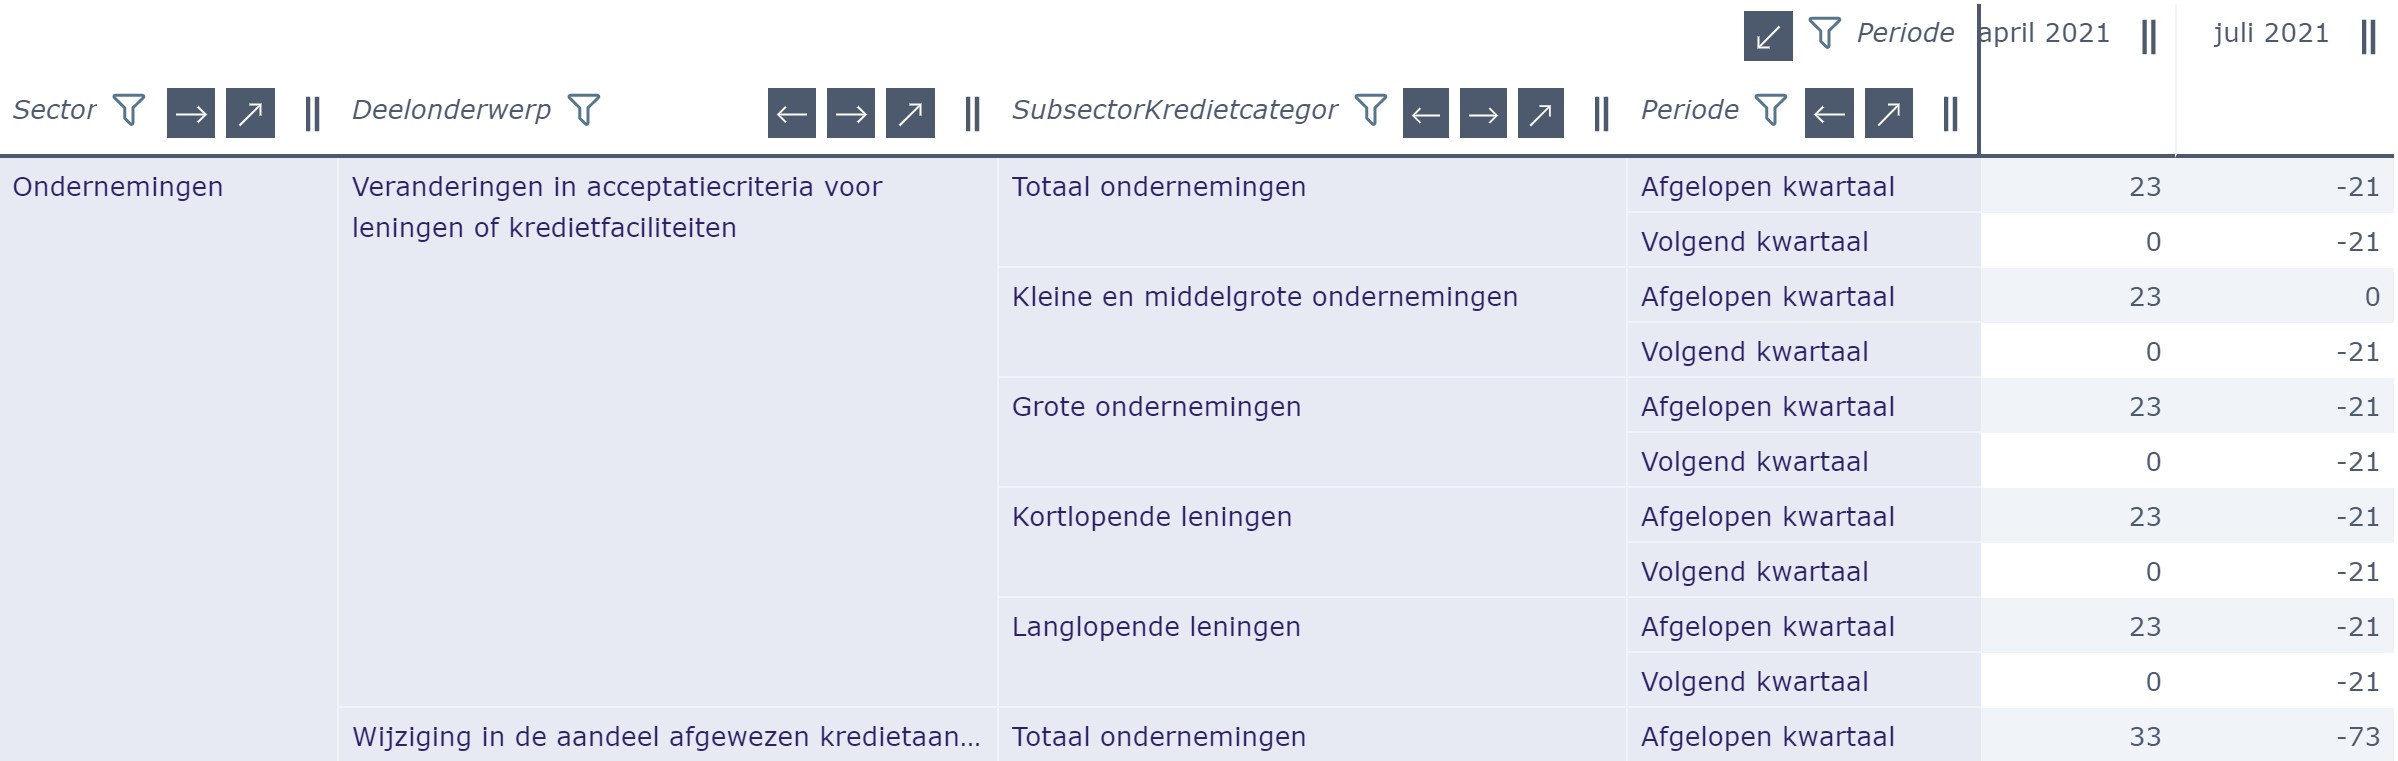Grab the juli 2021 column resize handle
The width and height of the screenshot is (2398, 761).
click(x=2368, y=38)
